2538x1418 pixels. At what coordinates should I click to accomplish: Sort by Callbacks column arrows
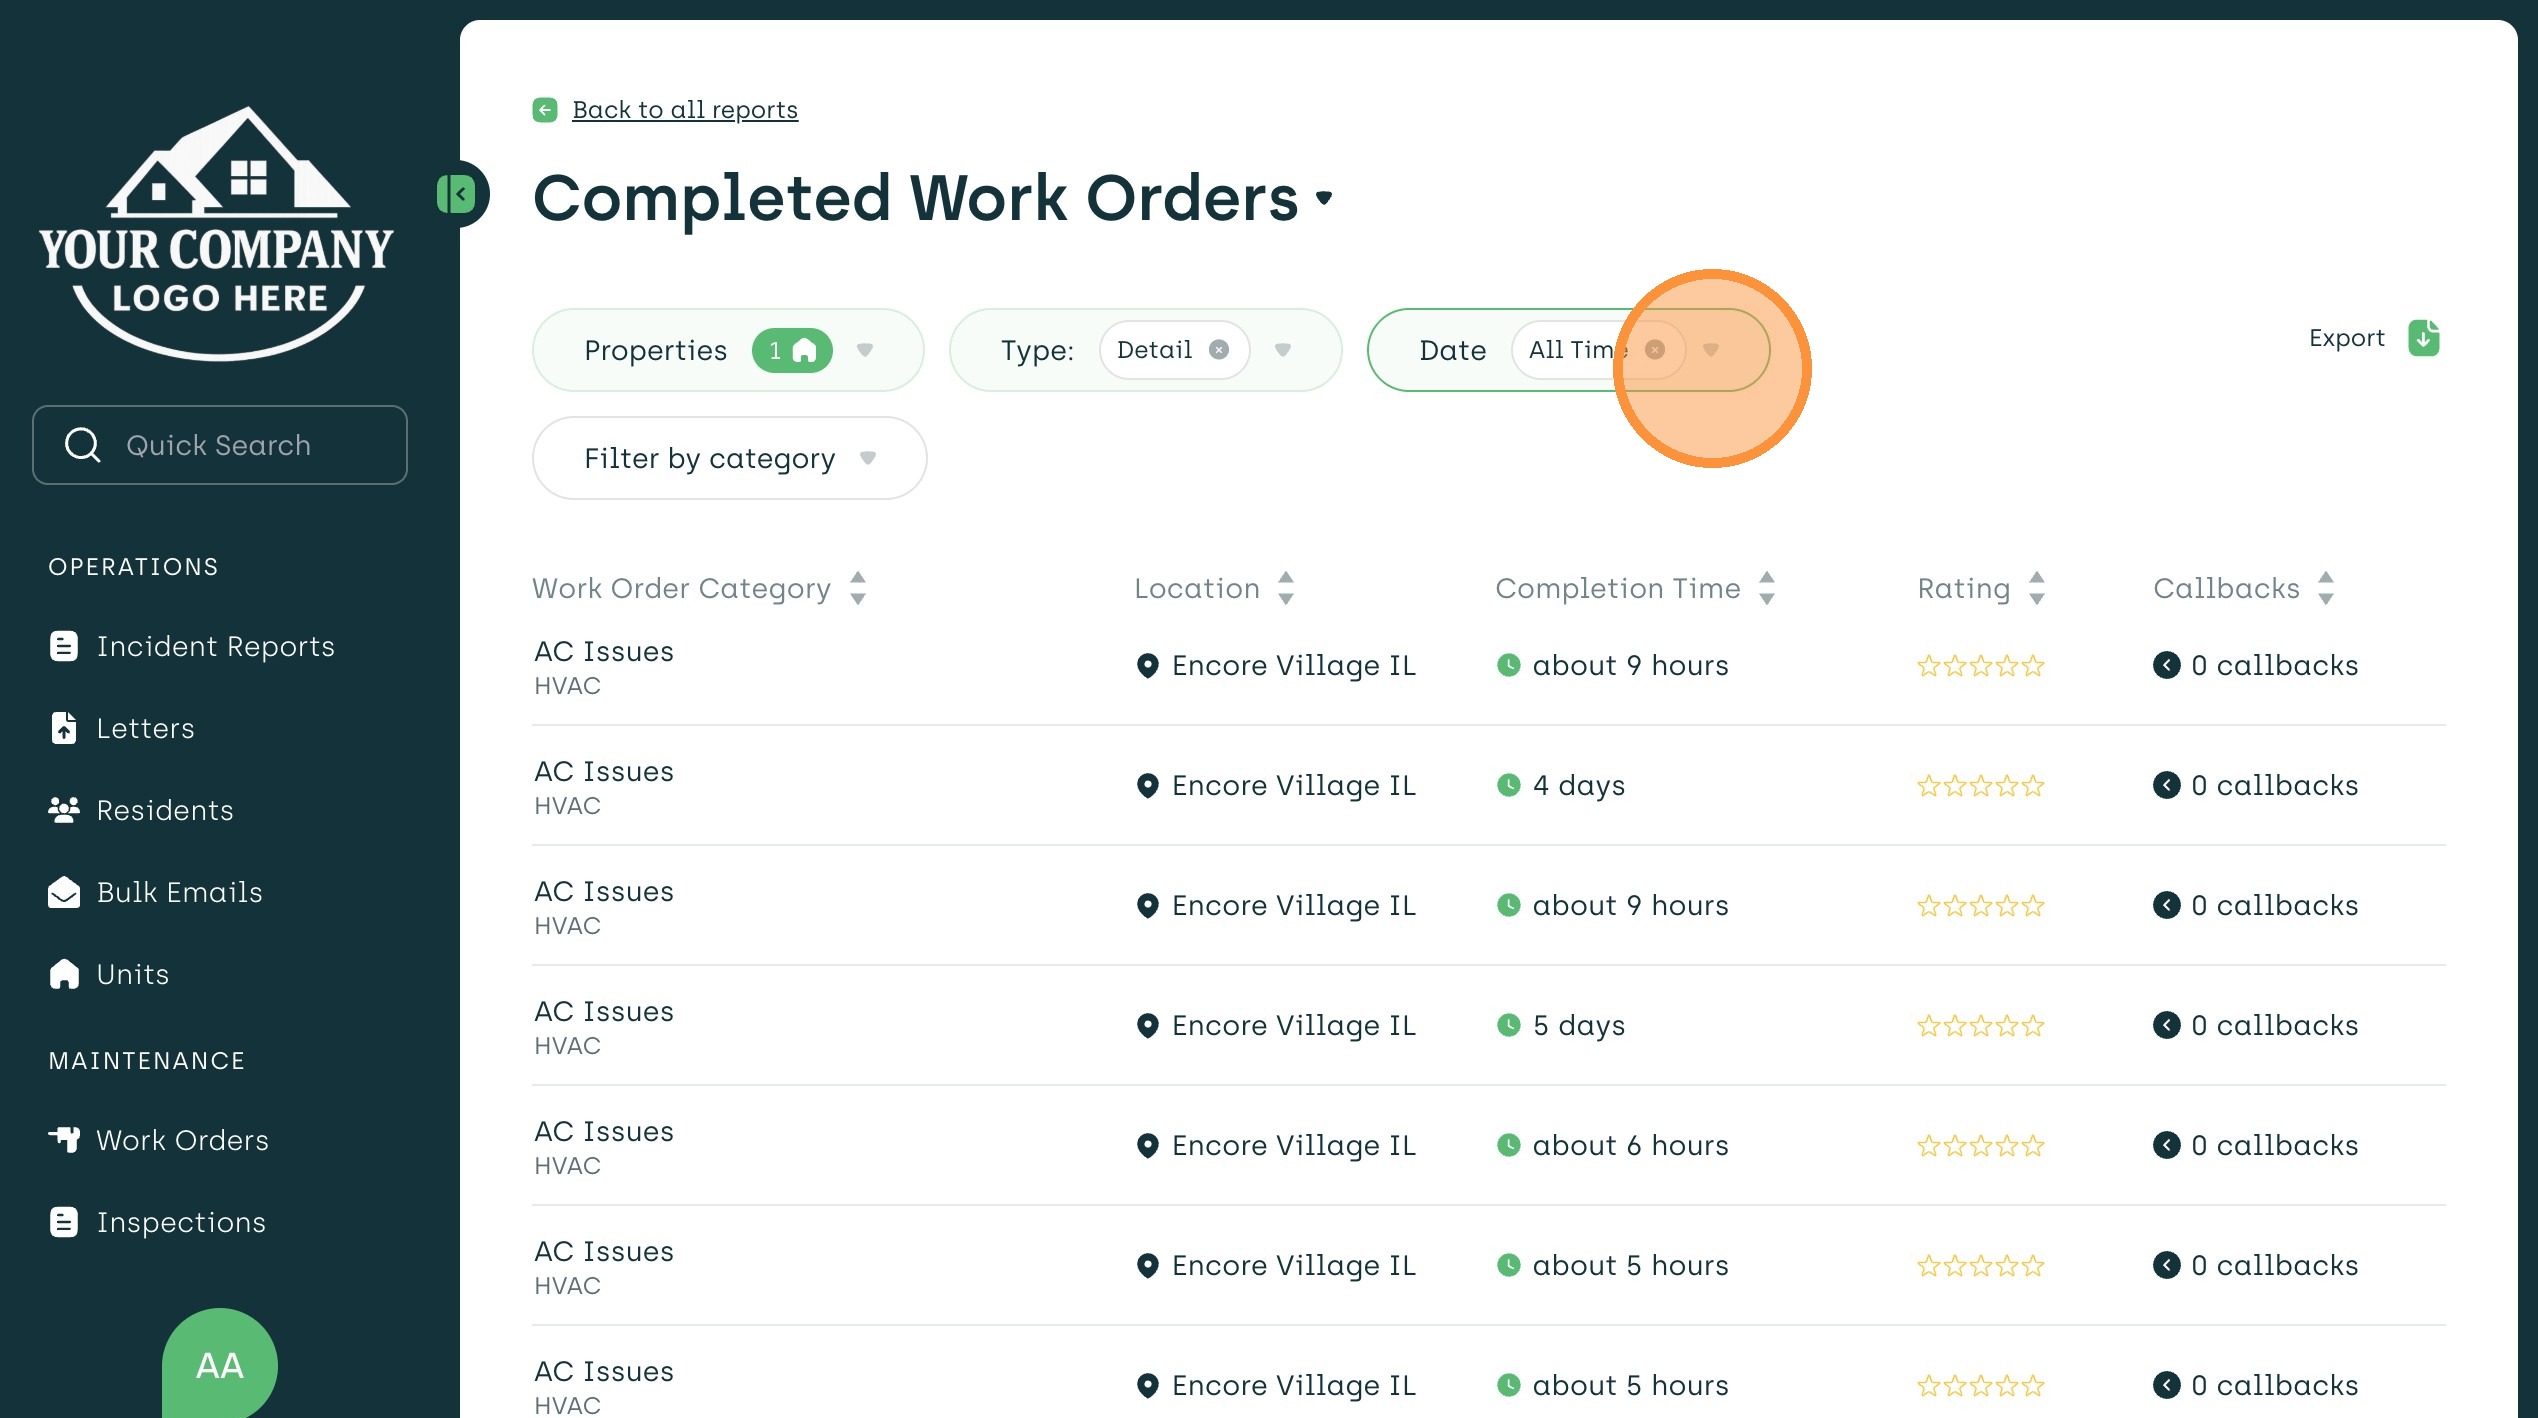[2326, 588]
